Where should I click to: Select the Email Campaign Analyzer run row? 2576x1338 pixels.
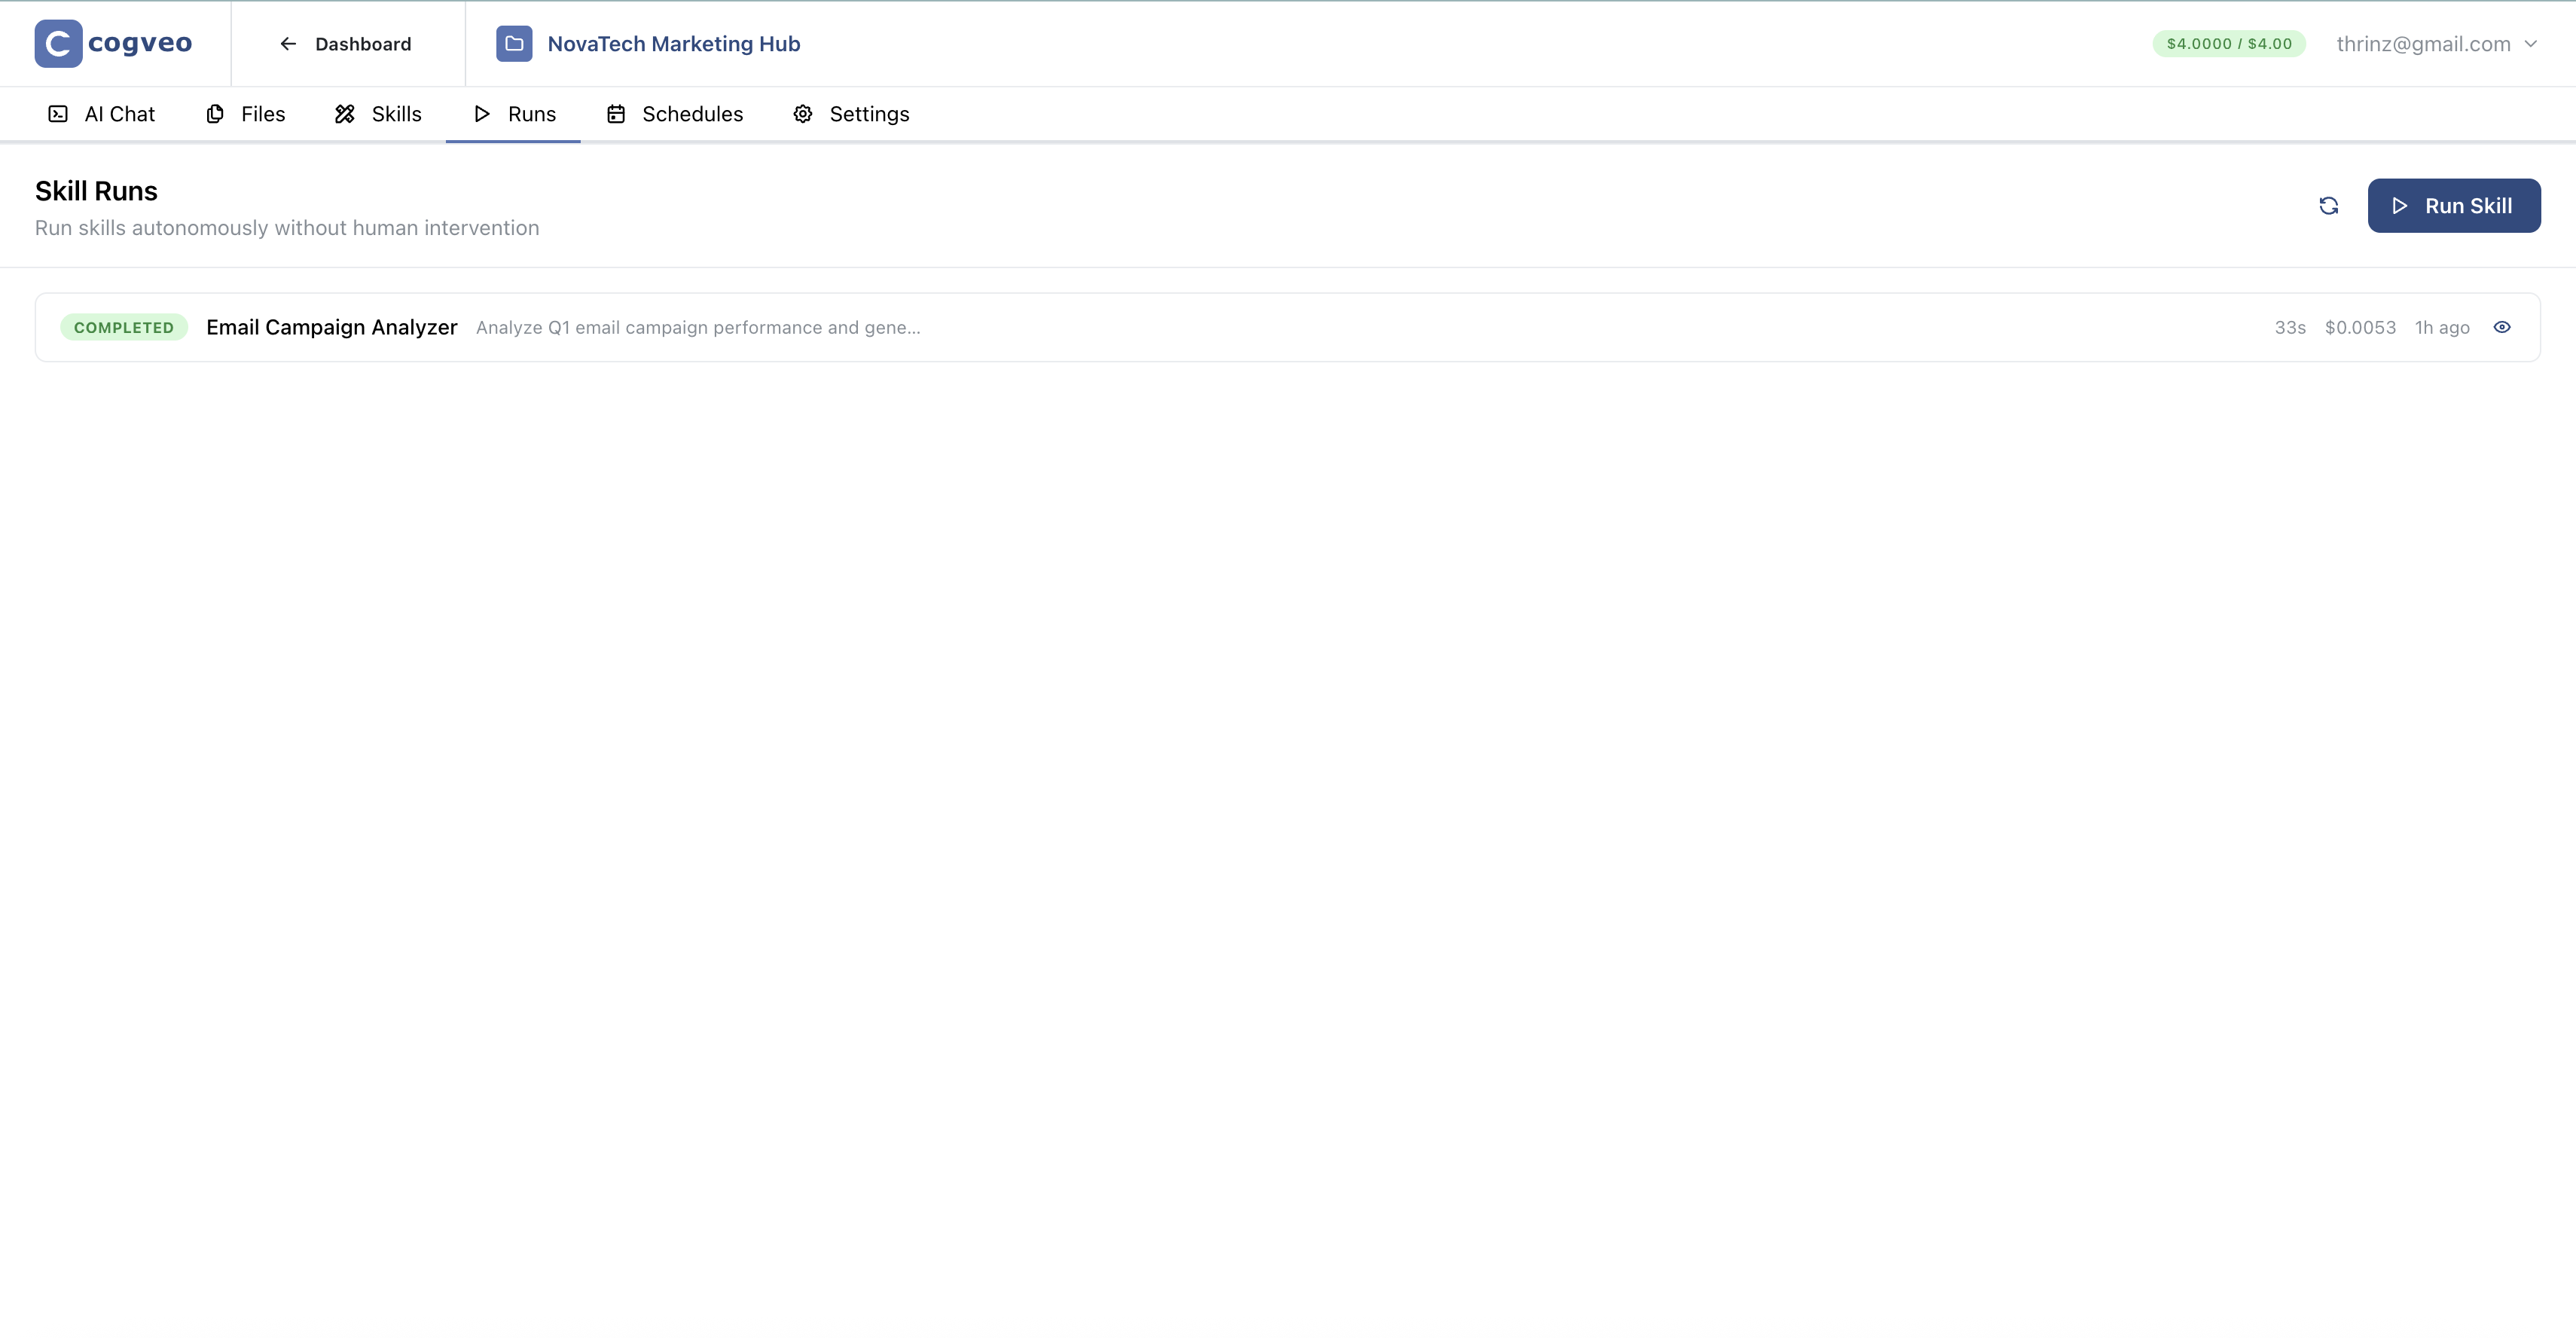1200,327
